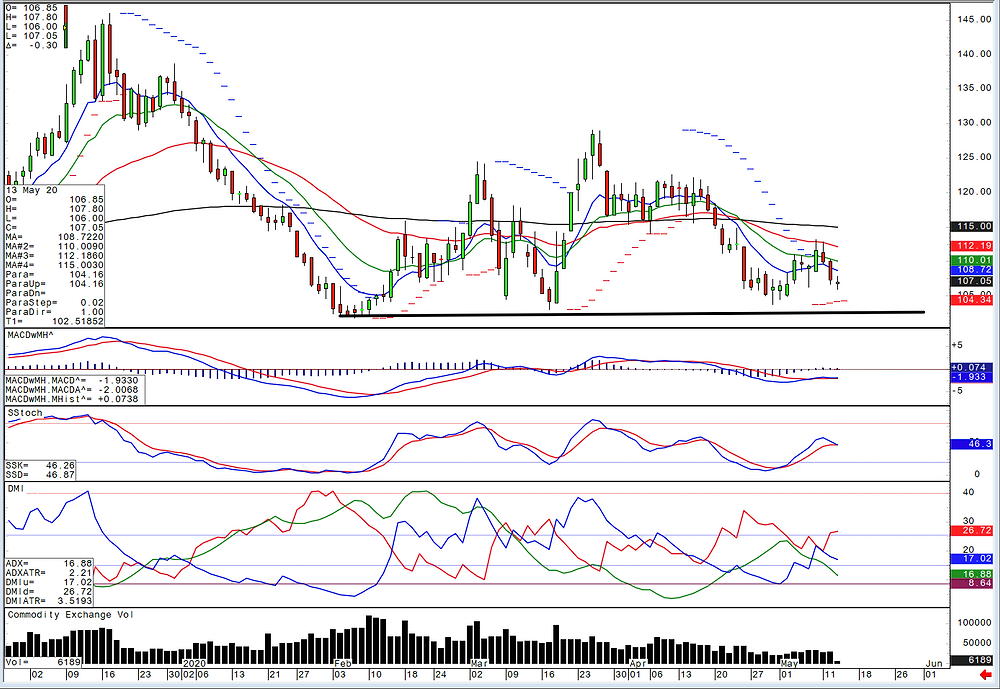
Task: Click the Vol= 6189 readout in volume pane
Action: [x=43, y=662]
